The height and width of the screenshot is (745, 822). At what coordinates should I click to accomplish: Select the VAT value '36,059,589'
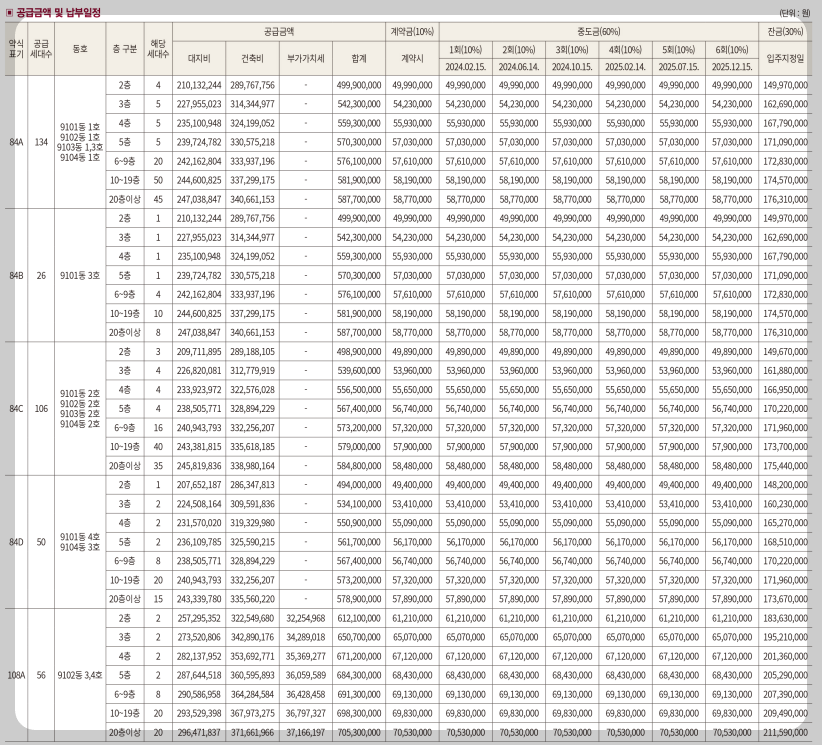coord(306,675)
